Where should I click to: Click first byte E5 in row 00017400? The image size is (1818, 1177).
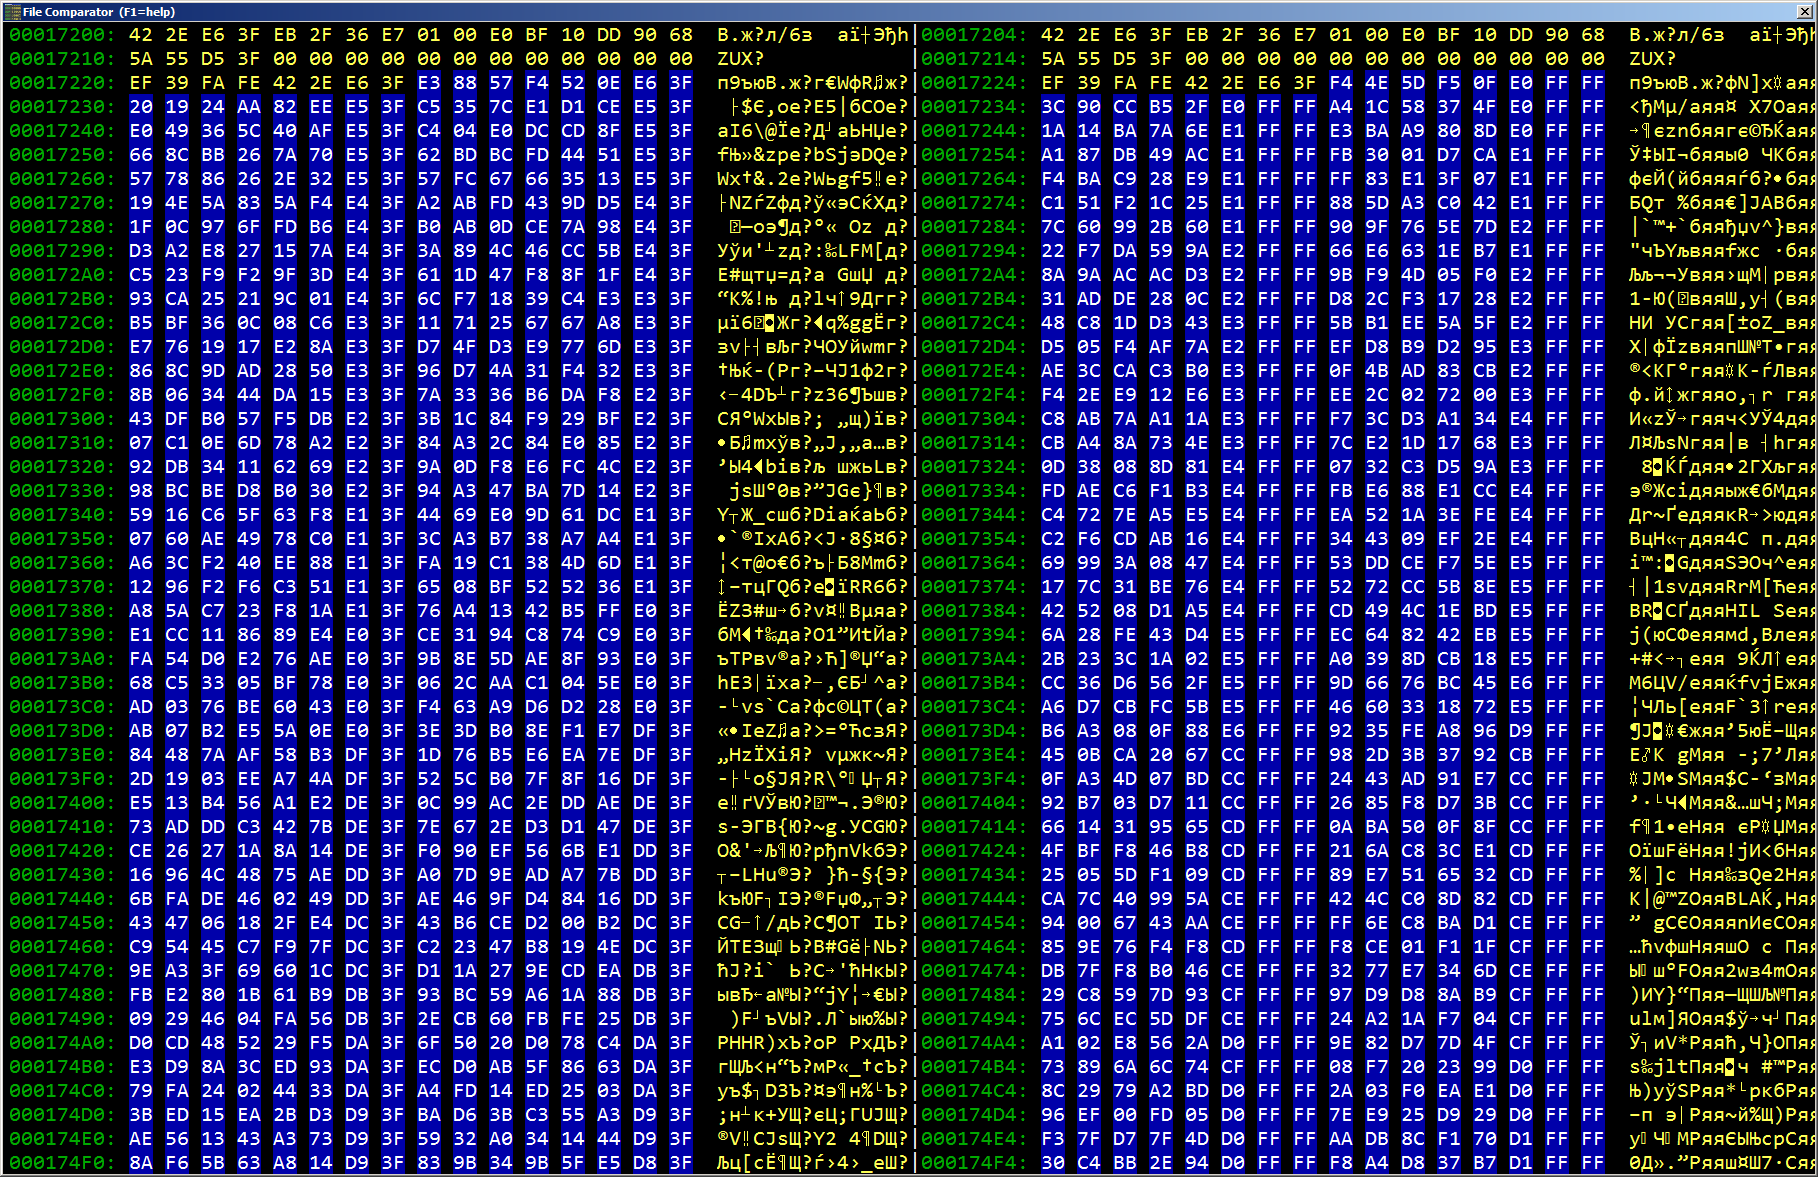141,803
